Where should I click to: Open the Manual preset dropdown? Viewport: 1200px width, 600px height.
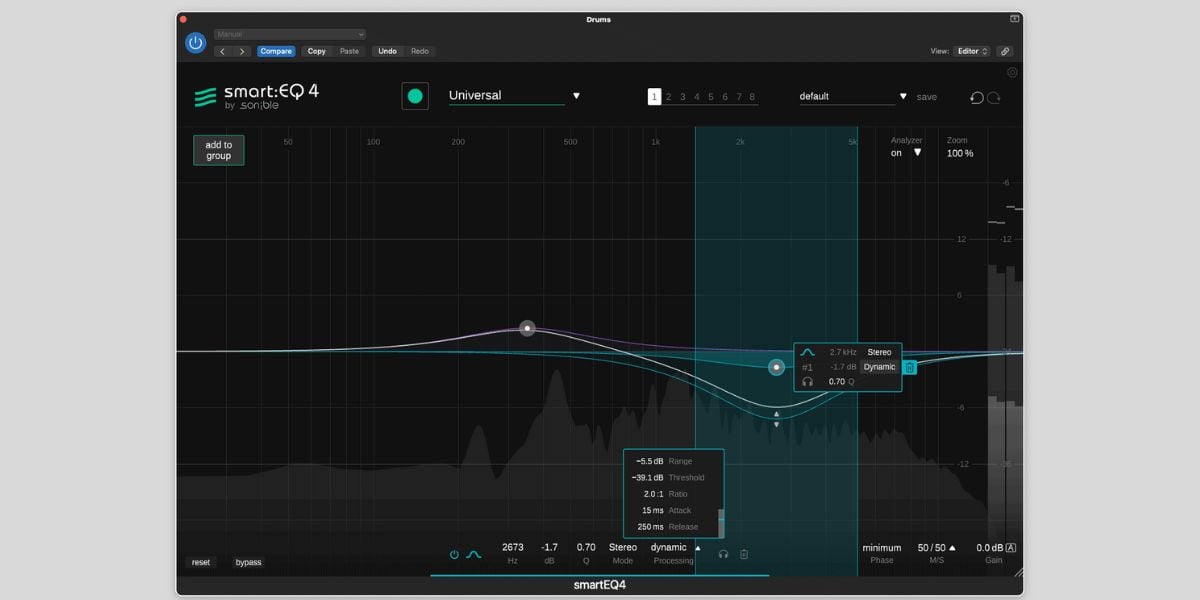[x=290, y=34]
